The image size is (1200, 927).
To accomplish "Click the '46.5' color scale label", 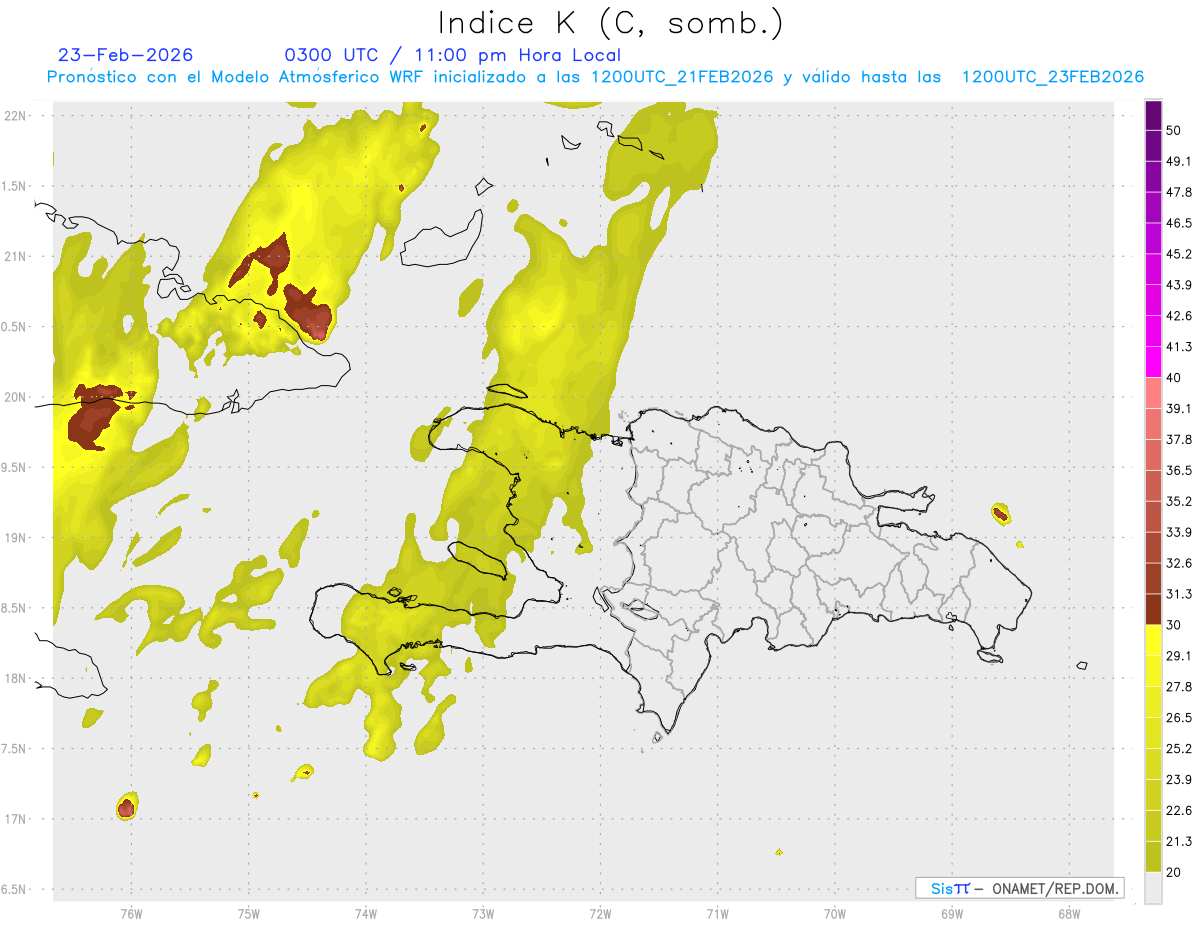I will pyautogui.click(x=1179, y=223).
